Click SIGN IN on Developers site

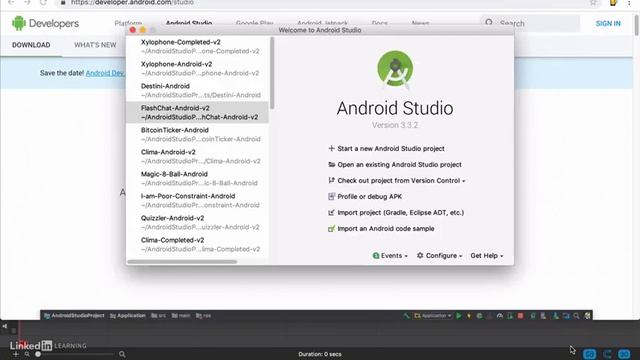[608, 23]
